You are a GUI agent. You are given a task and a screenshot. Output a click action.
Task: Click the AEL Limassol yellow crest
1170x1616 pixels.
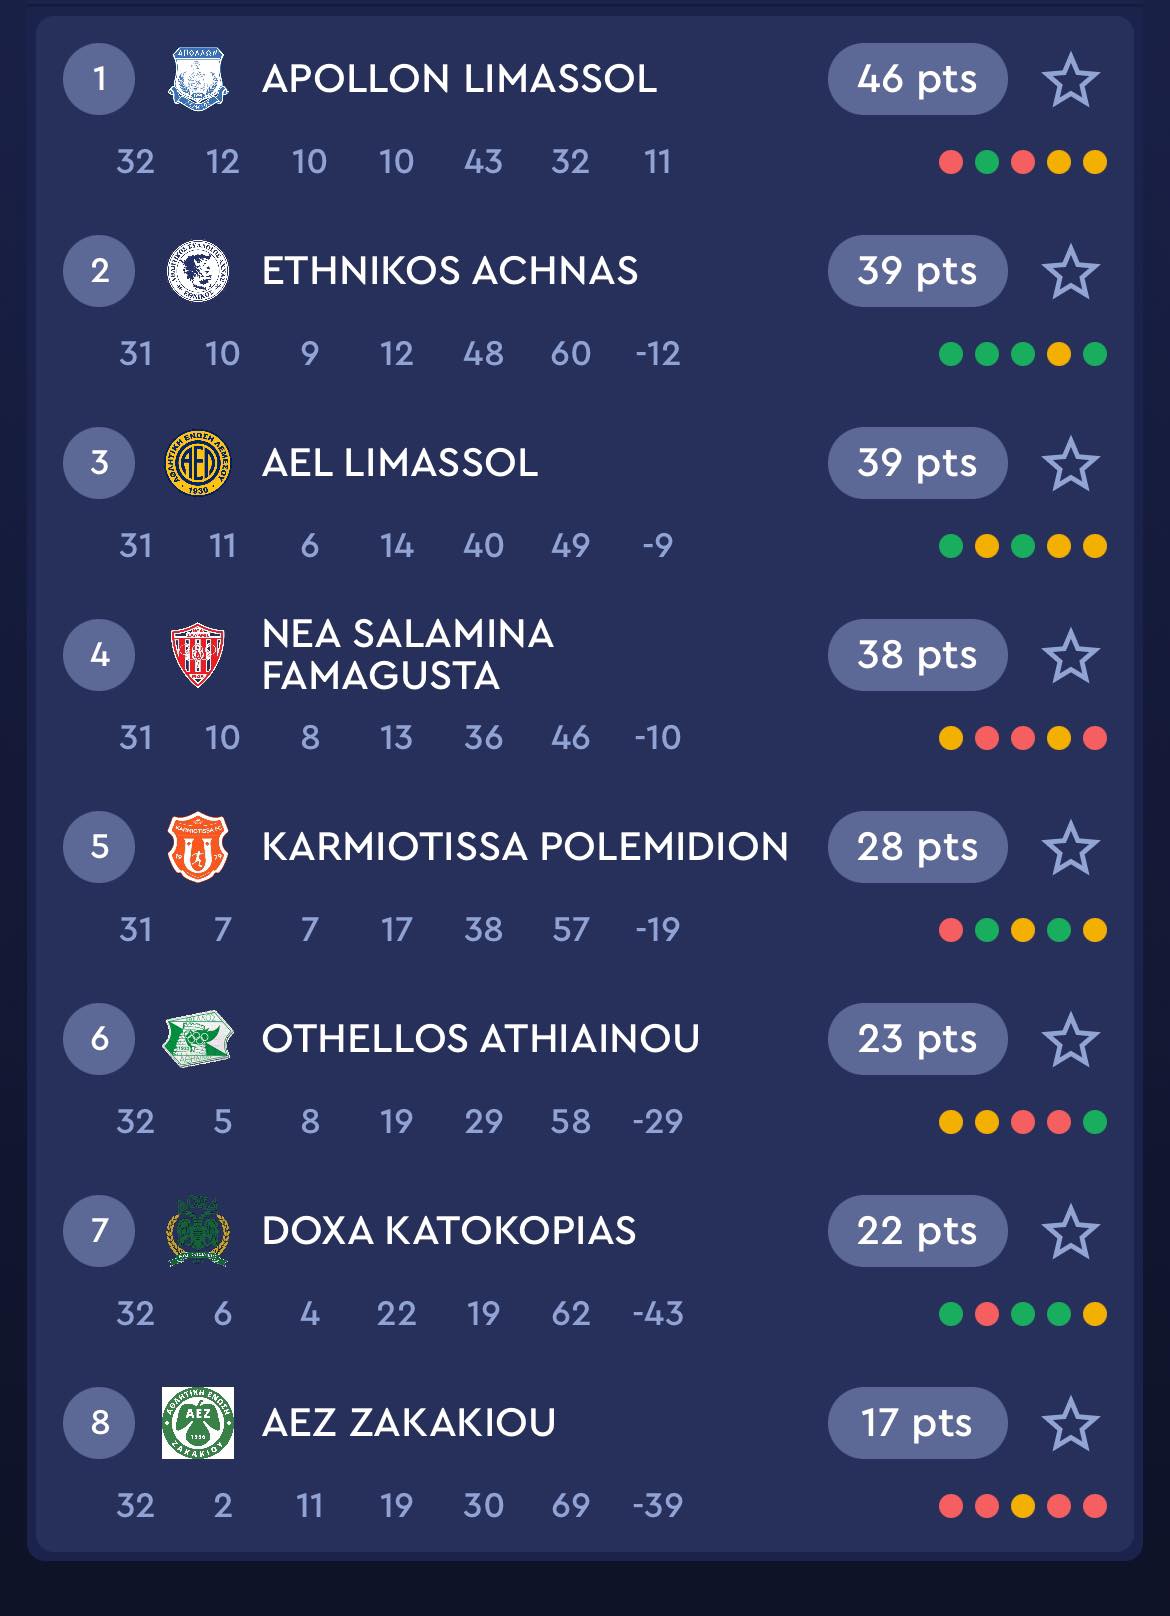[x=198, y=462]
